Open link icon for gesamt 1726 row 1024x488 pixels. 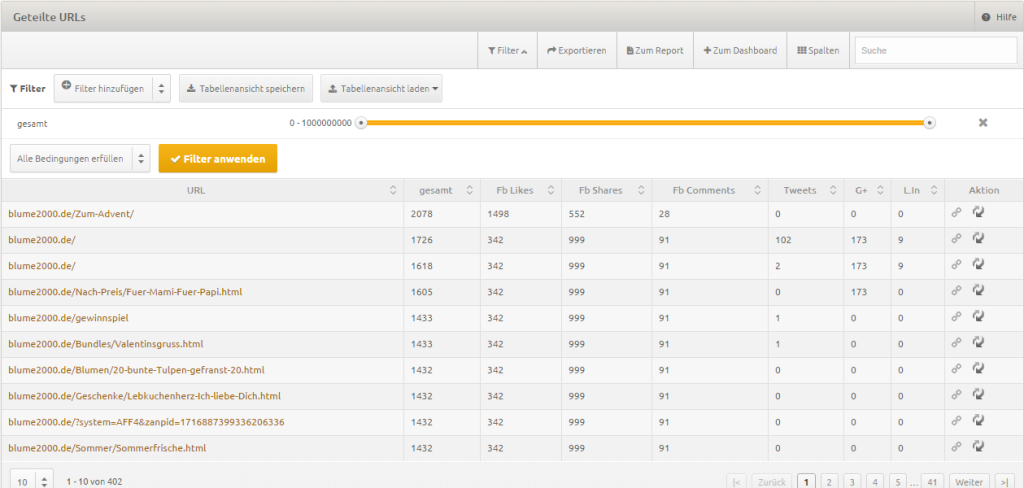[956, 238]
